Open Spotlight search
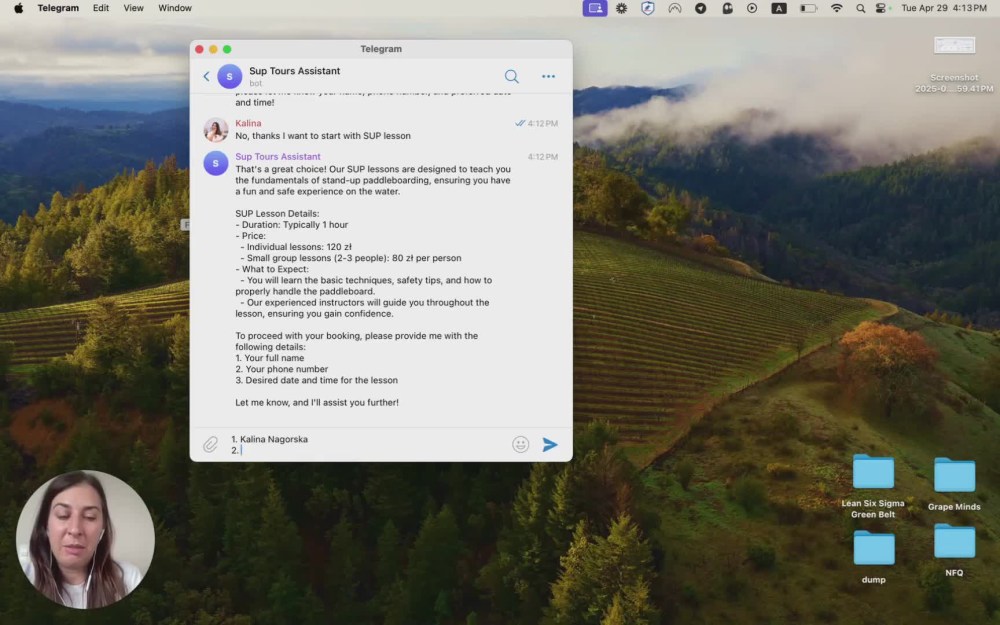Image resolution: width=1000 pixels, height=625 pixels. tap(860, 8)
